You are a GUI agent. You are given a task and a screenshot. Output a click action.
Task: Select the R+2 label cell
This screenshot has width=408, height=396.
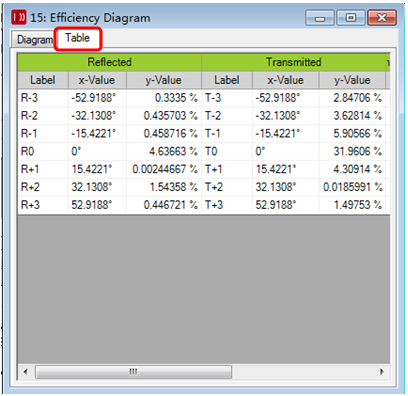[x=43, y=187]
